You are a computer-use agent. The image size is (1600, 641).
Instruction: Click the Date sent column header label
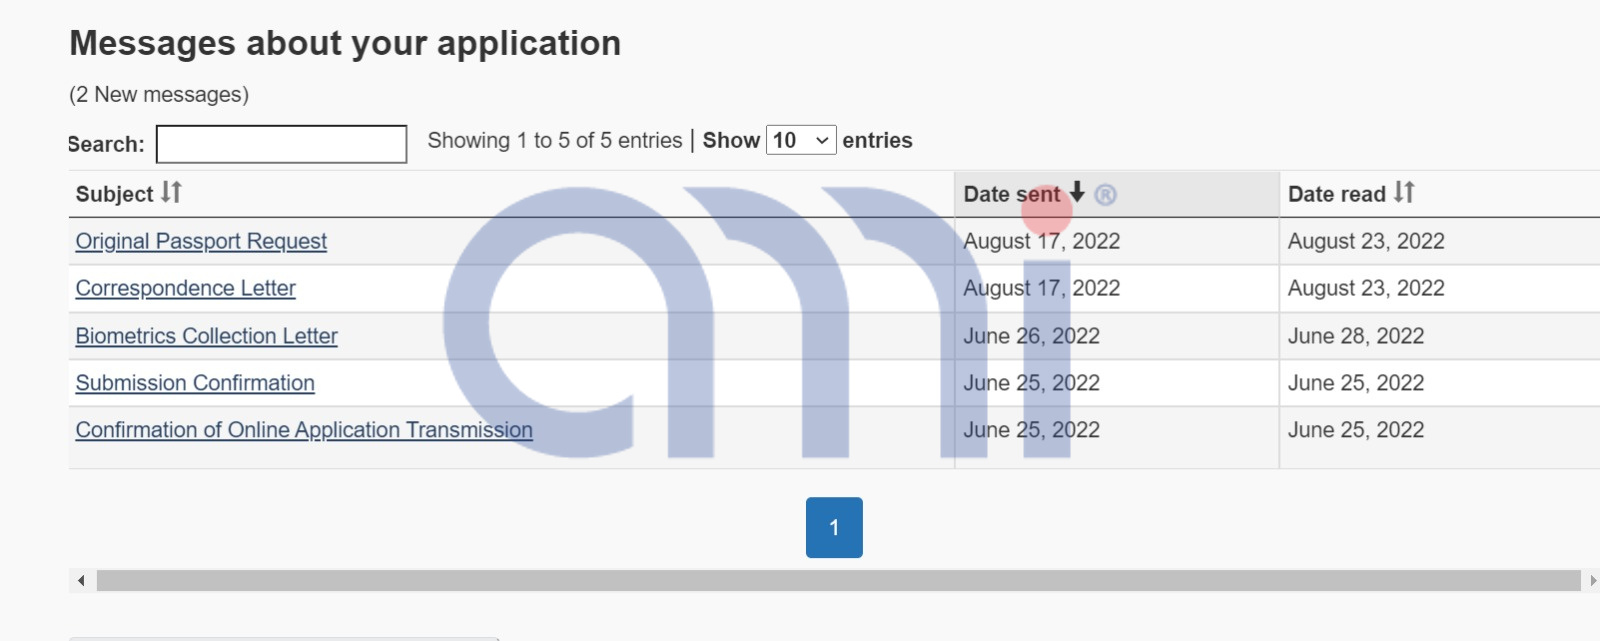(x=1010, y=194)
